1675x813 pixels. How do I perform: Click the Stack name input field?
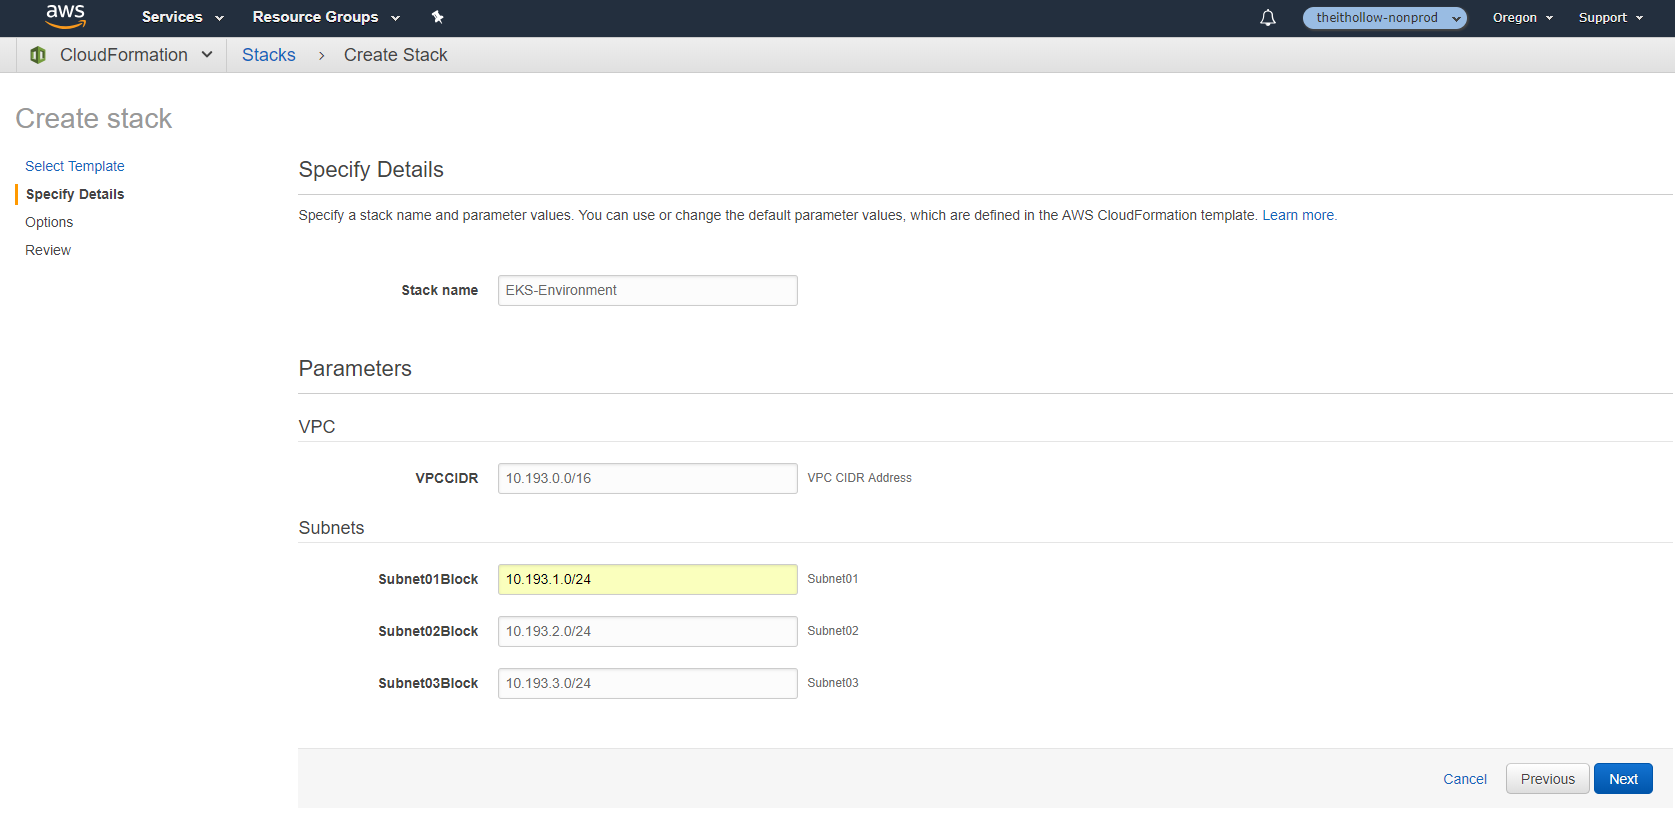(647, 291)
